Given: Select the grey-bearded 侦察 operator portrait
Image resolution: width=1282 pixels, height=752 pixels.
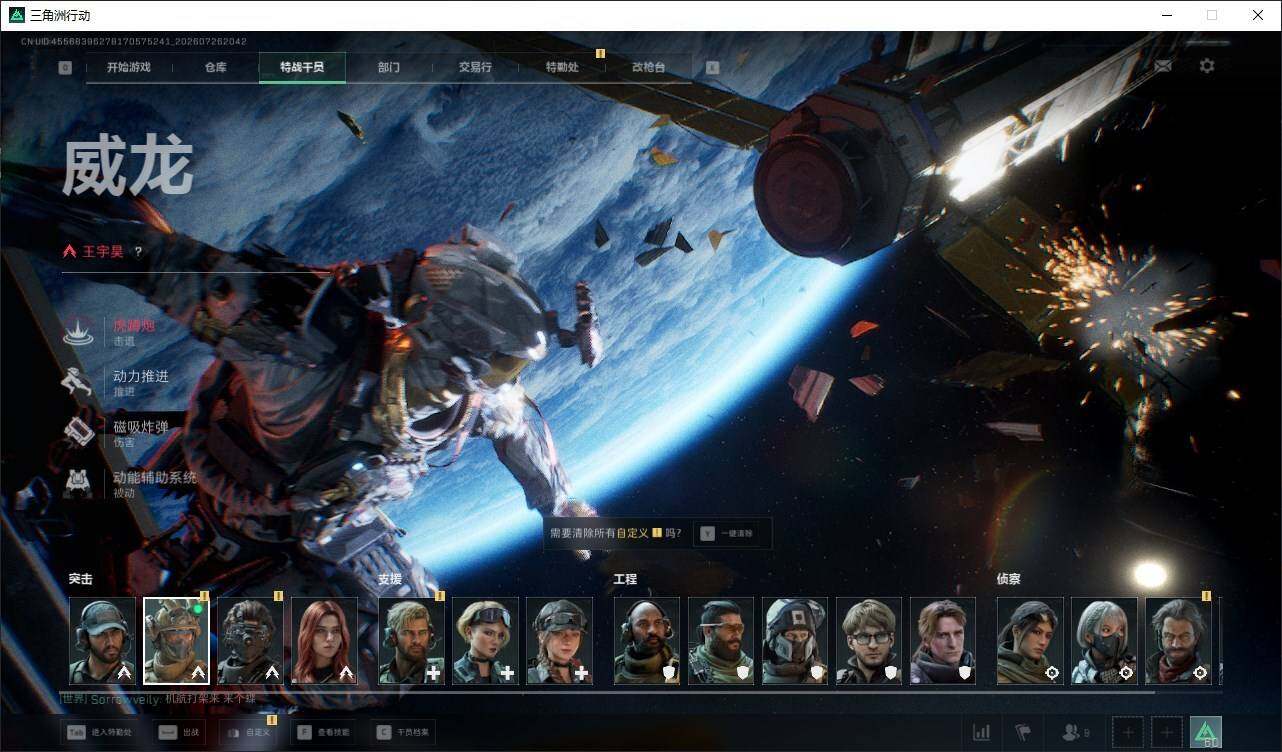Looking at the screenshot, I should [1179, 641].
